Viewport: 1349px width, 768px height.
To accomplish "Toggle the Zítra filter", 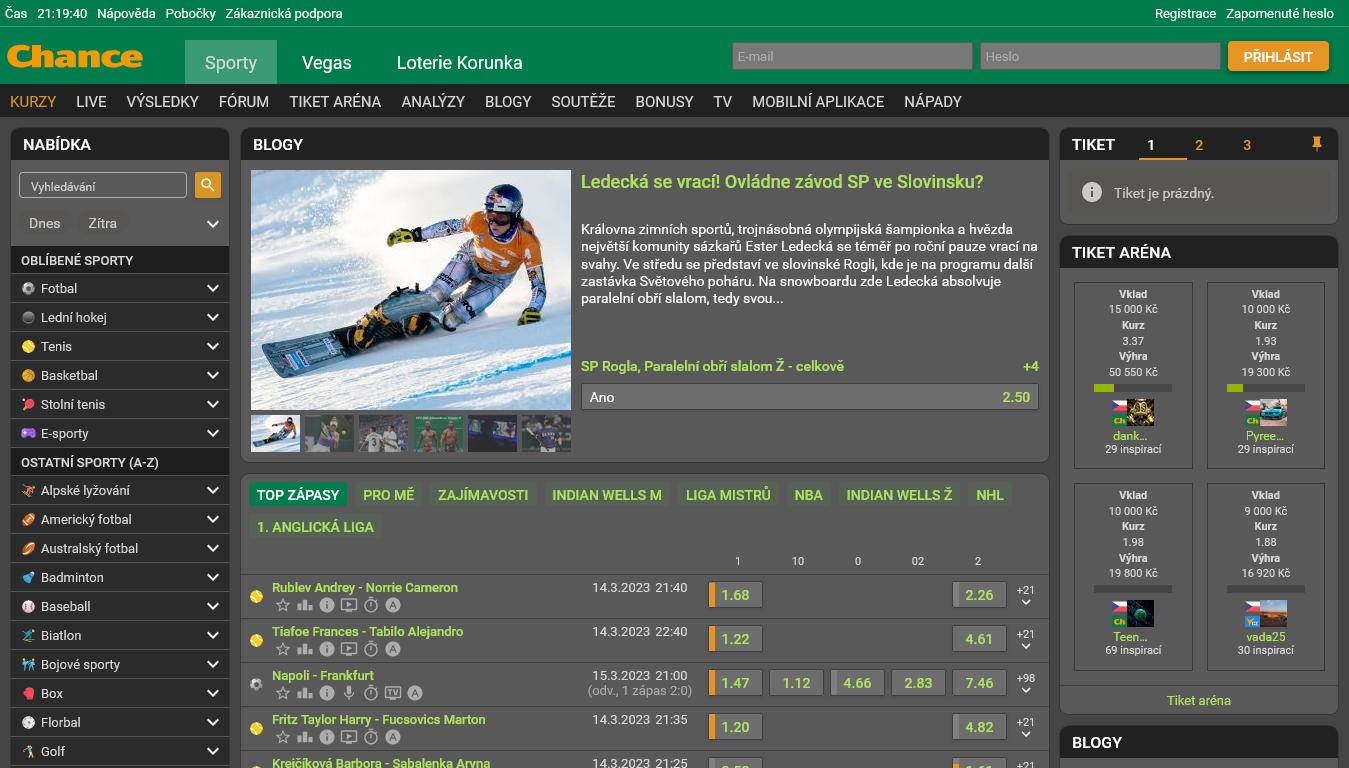I will 102,223.
